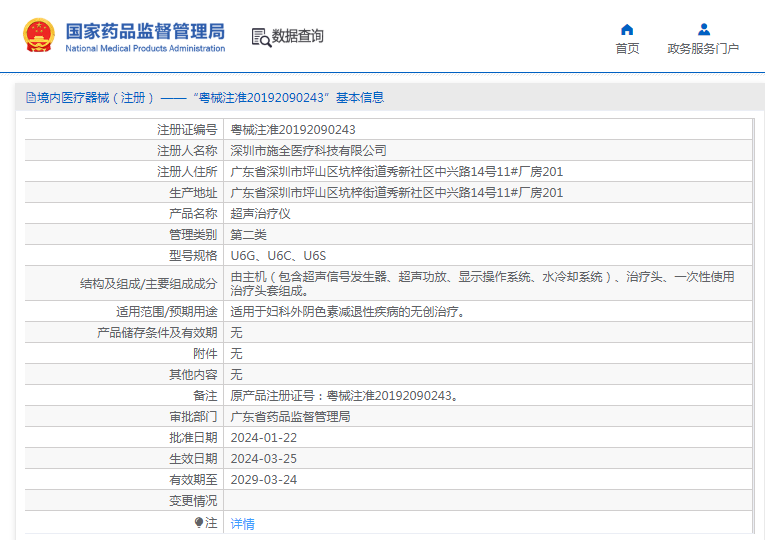Open 政务服务门户 user icon
This screenshot has width=765, height=540.
704,30
